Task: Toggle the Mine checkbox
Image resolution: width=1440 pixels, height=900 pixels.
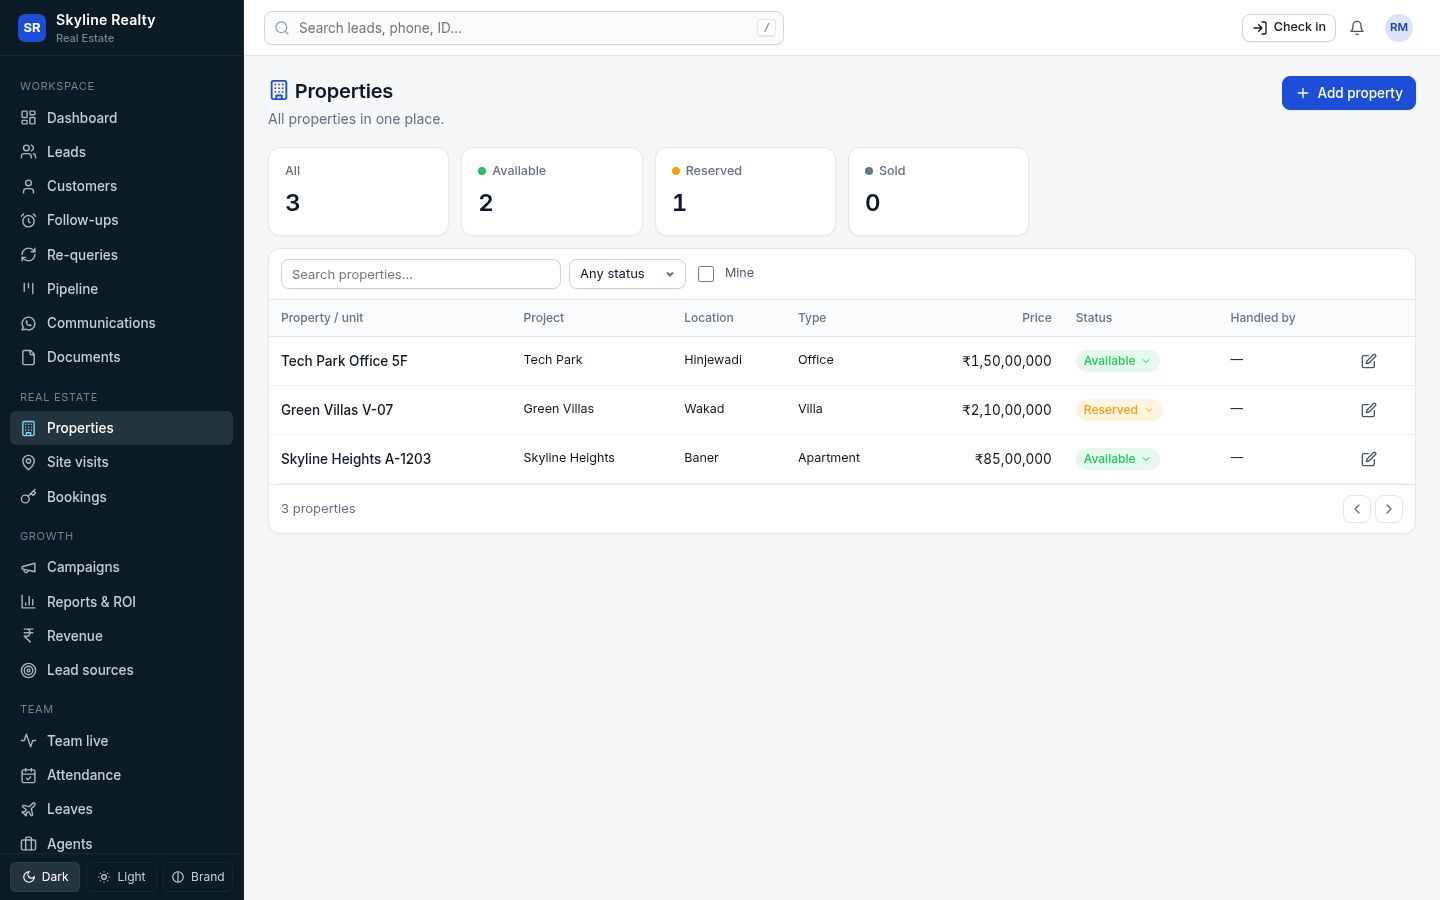Action: [x=706, y=274]
